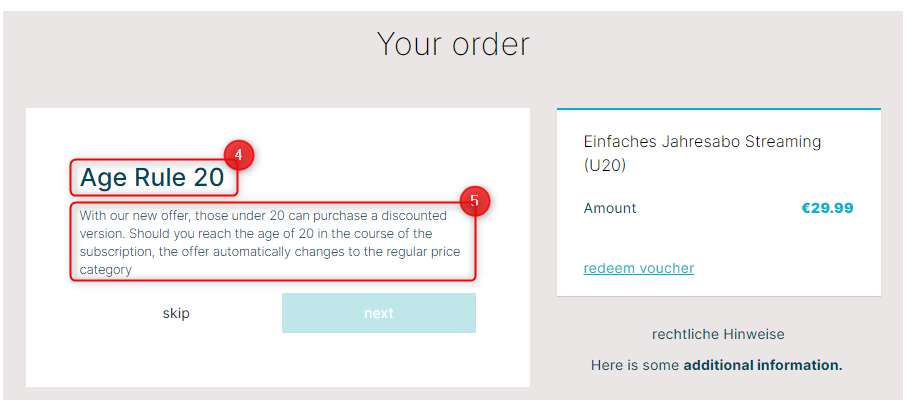
Task: Click the blue top border of the order summary
Action: tap(719, 109)
